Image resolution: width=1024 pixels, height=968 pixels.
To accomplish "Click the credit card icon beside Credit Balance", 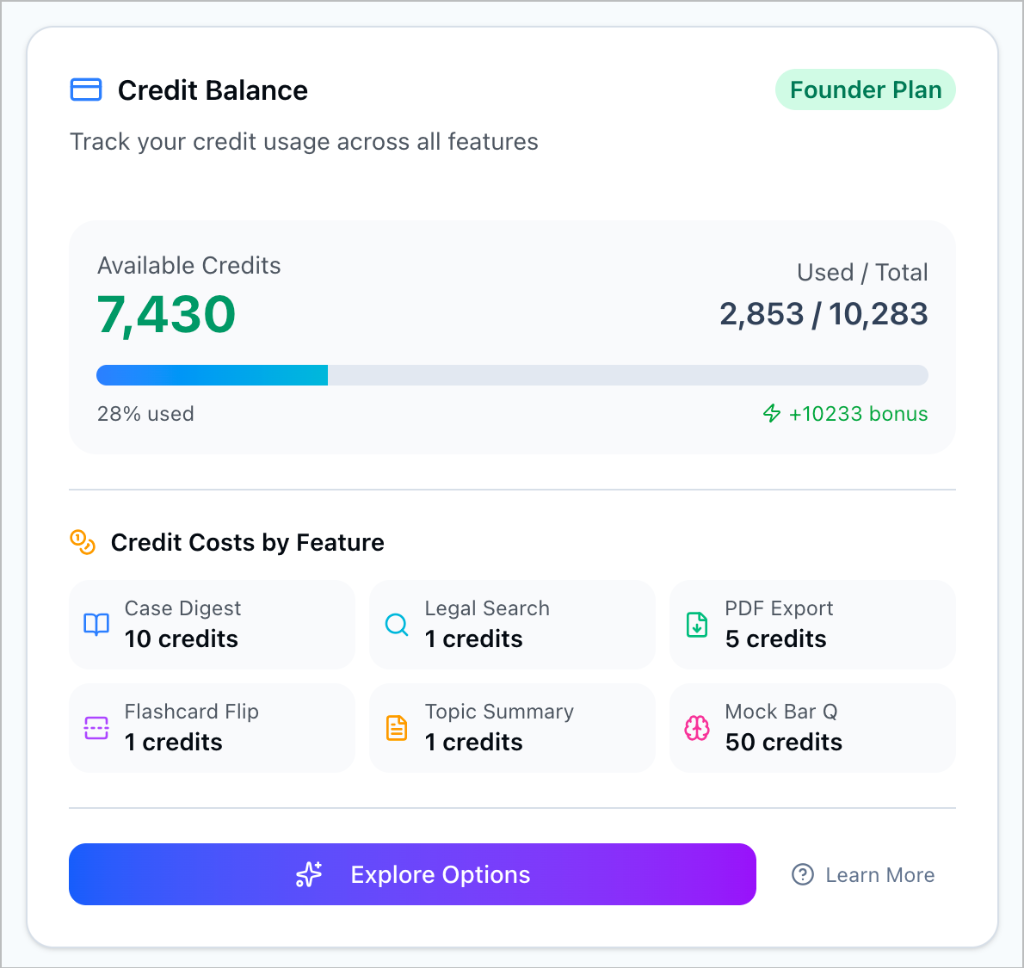I will [x=86, y=89].
